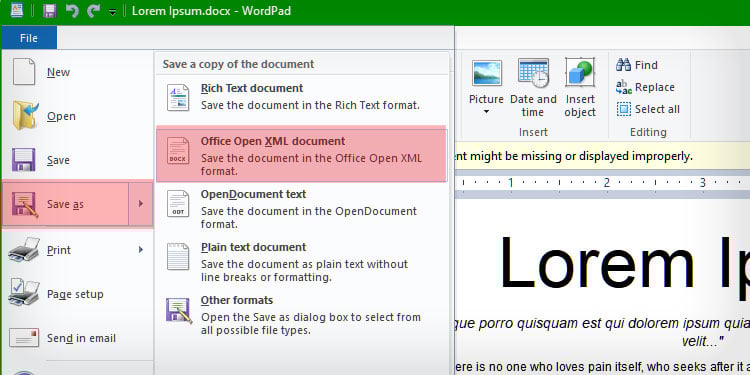Screen dimensions: 750x375
Task: Open Page setup from the File menu
Action: (x=77, y=294)
